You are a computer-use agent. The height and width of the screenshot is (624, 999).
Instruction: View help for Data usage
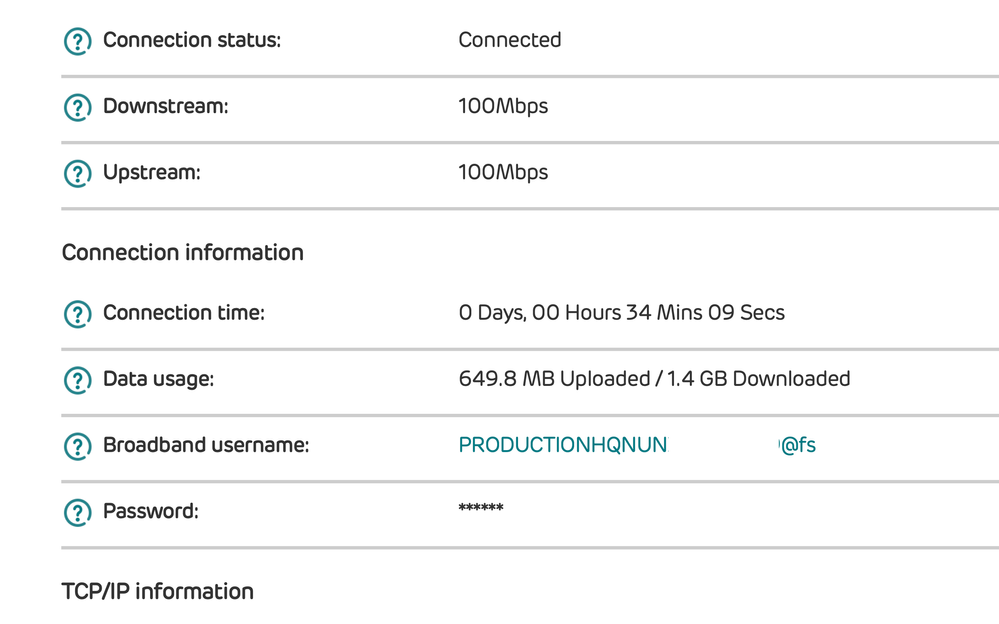pos(78,381)
